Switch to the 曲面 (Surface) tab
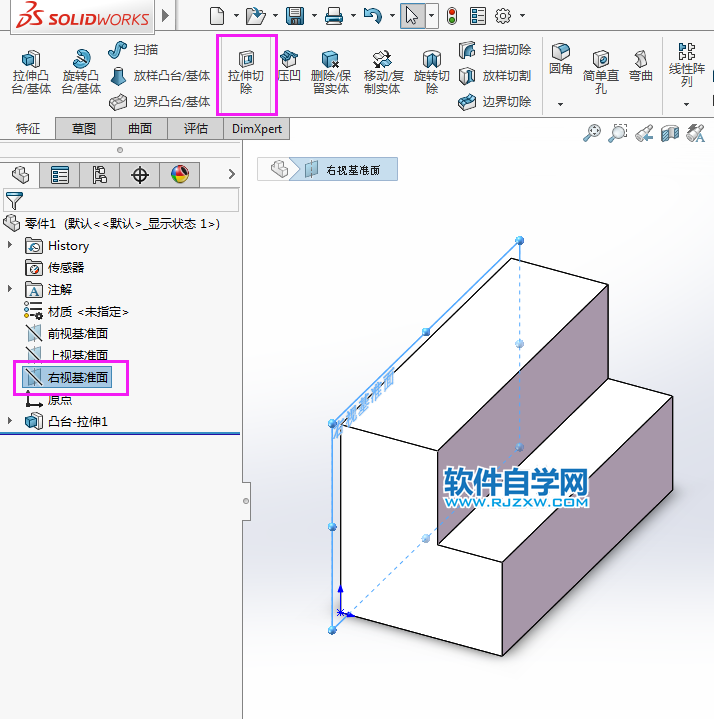The height and width of the screenshot is (719, 714). (139, 128)
